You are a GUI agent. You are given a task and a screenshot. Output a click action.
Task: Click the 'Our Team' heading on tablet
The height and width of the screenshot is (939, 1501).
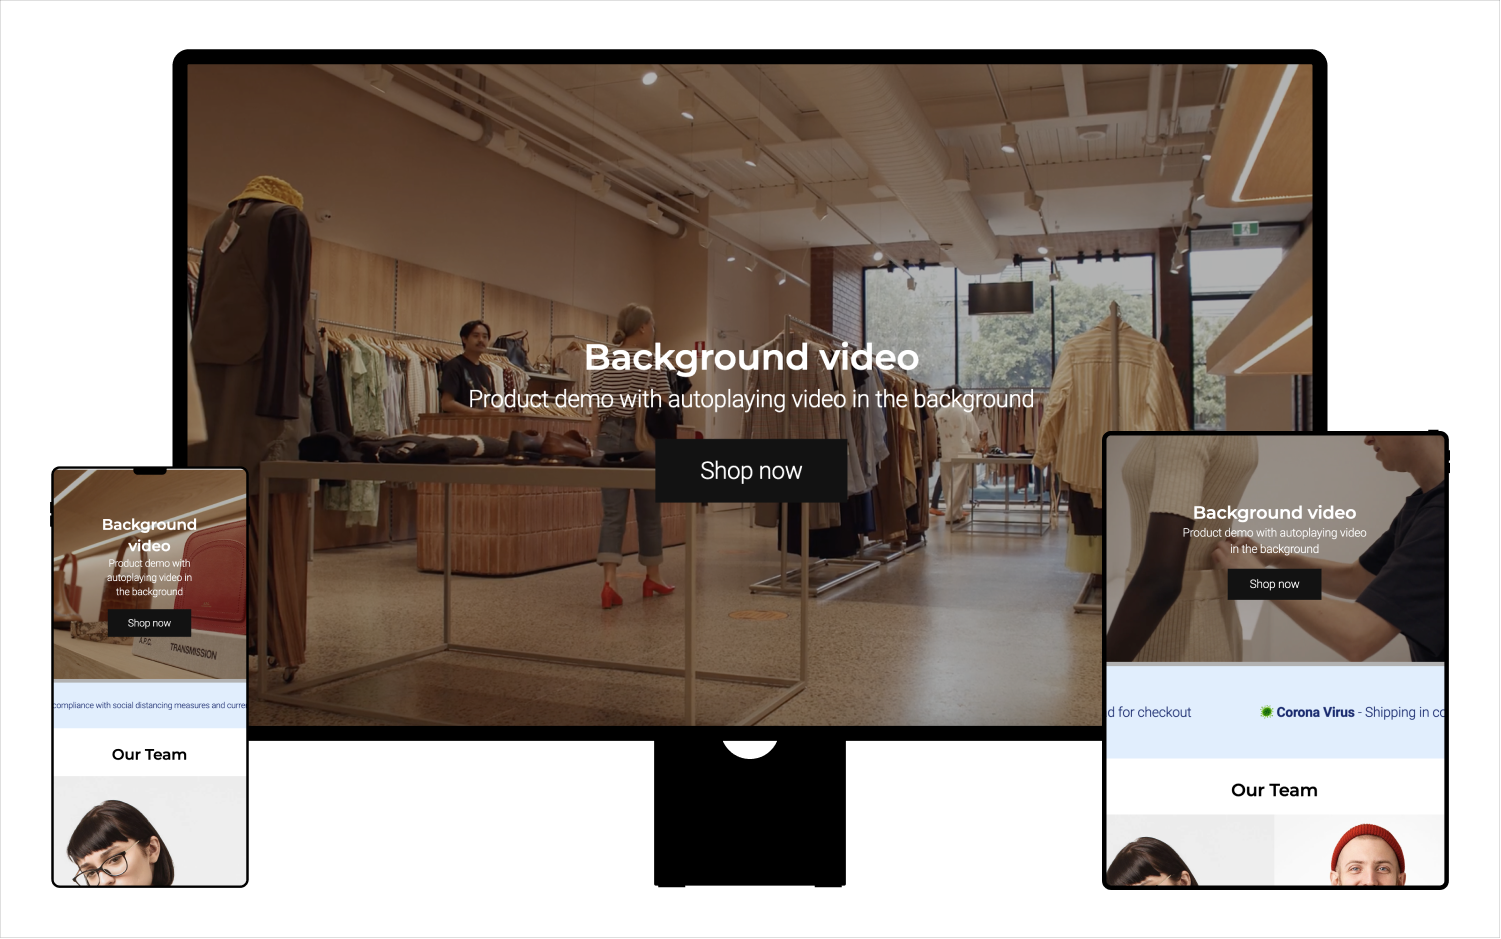(1274, 790)
